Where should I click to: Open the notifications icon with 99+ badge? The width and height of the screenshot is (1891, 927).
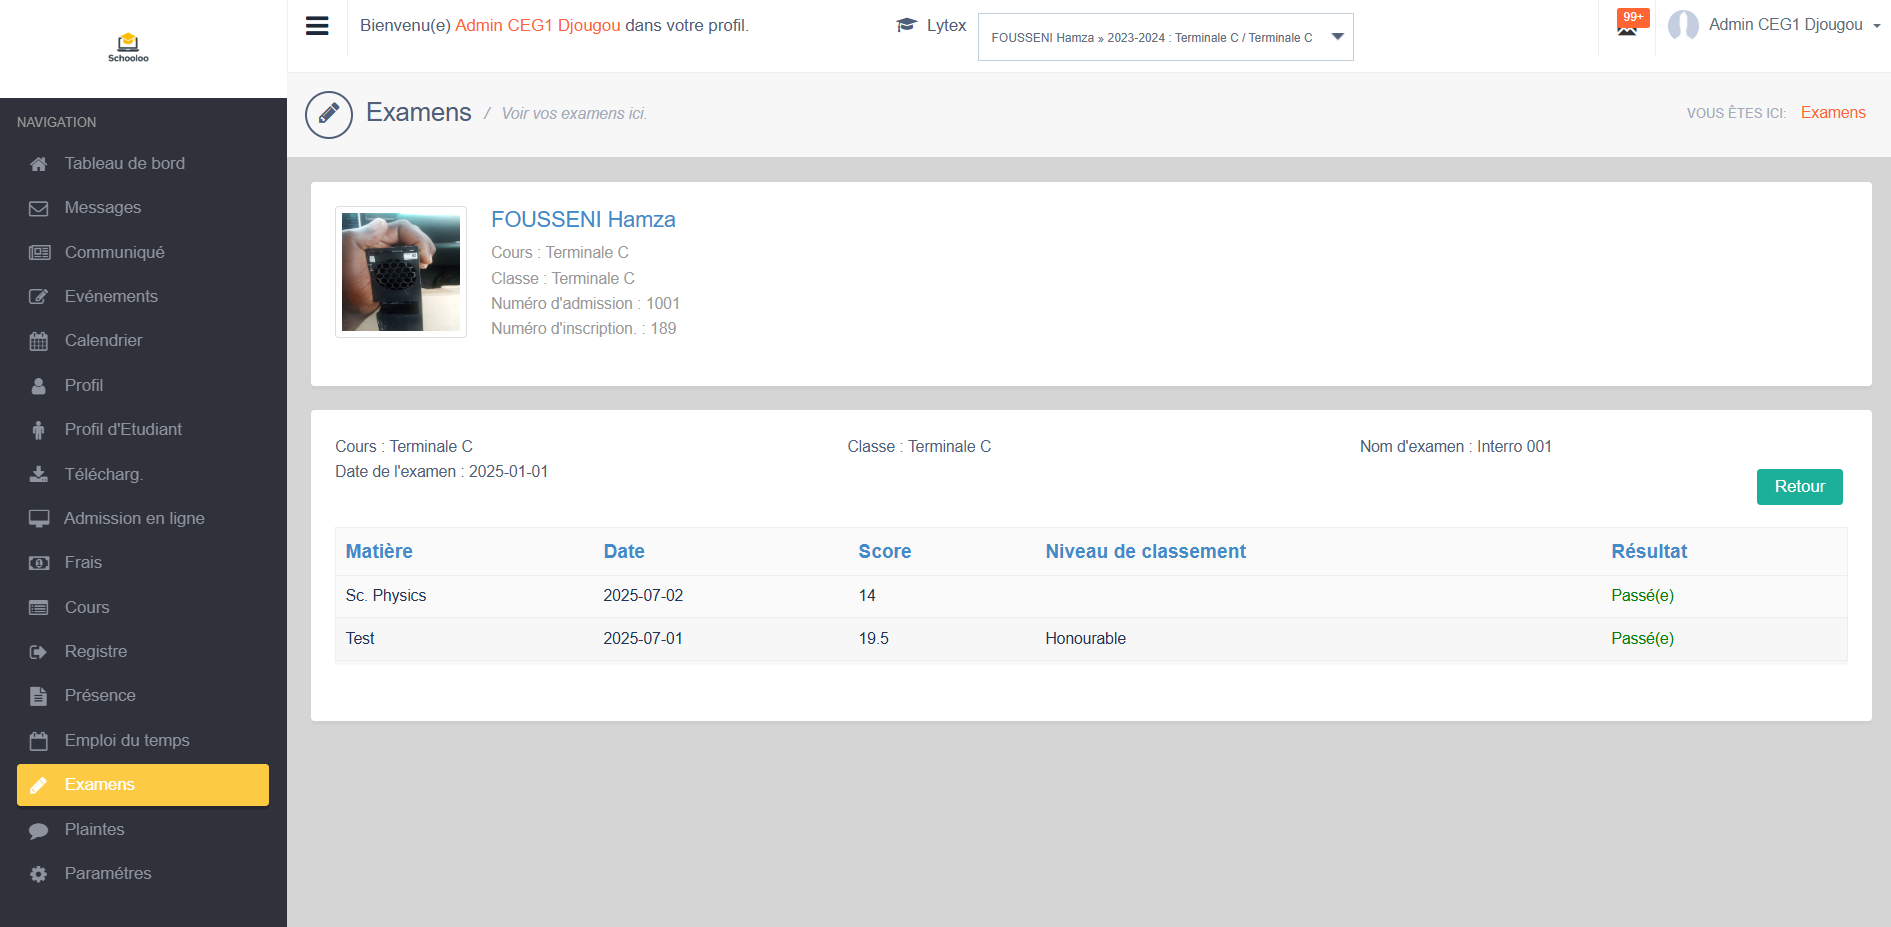[x=1628, y=24]
